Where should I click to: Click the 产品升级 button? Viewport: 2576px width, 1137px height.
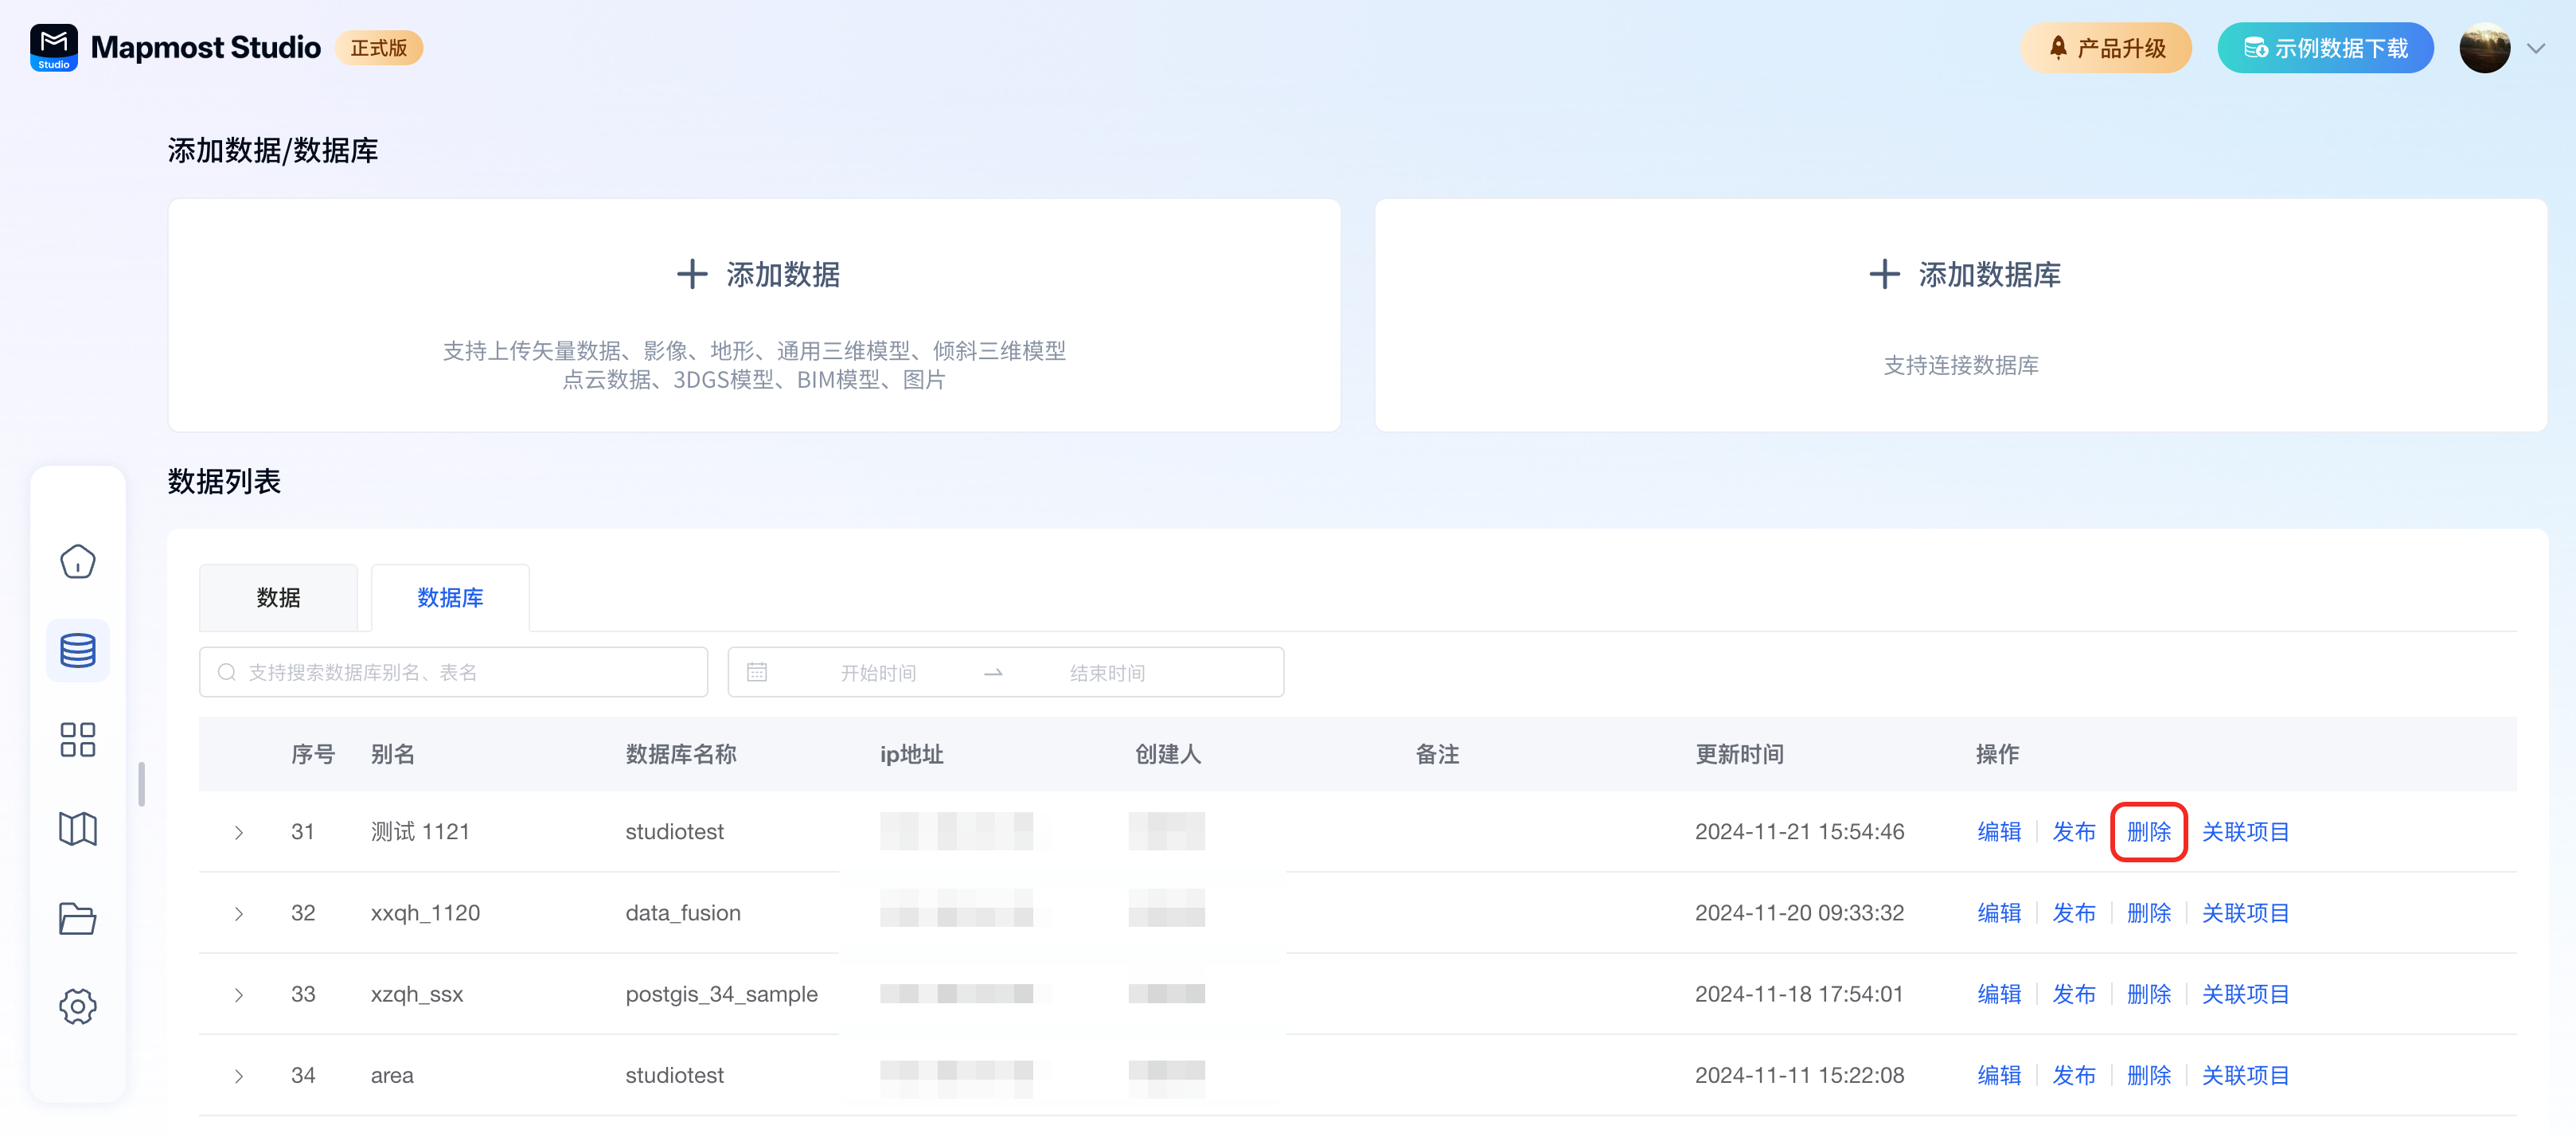coord(2106,48)
